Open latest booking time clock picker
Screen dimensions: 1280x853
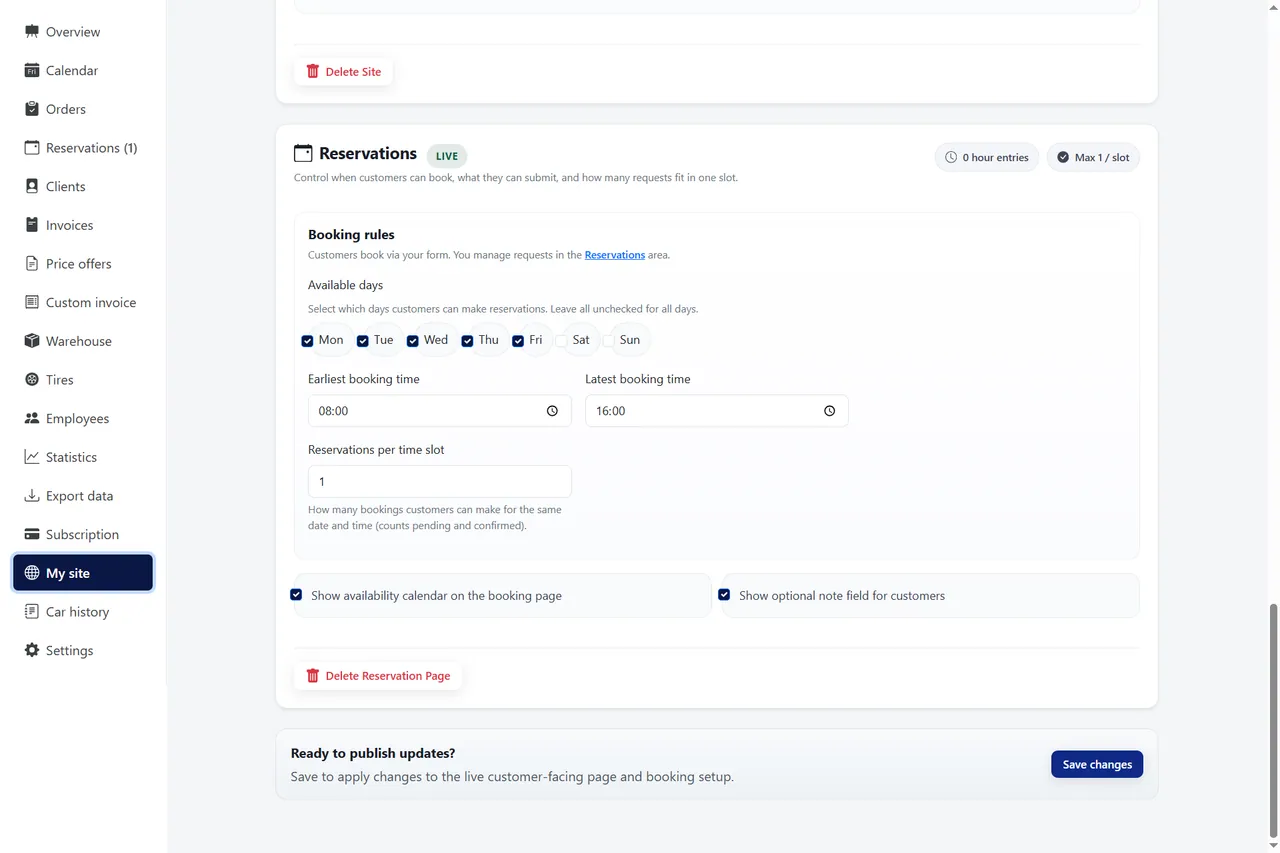click(829, 411)
